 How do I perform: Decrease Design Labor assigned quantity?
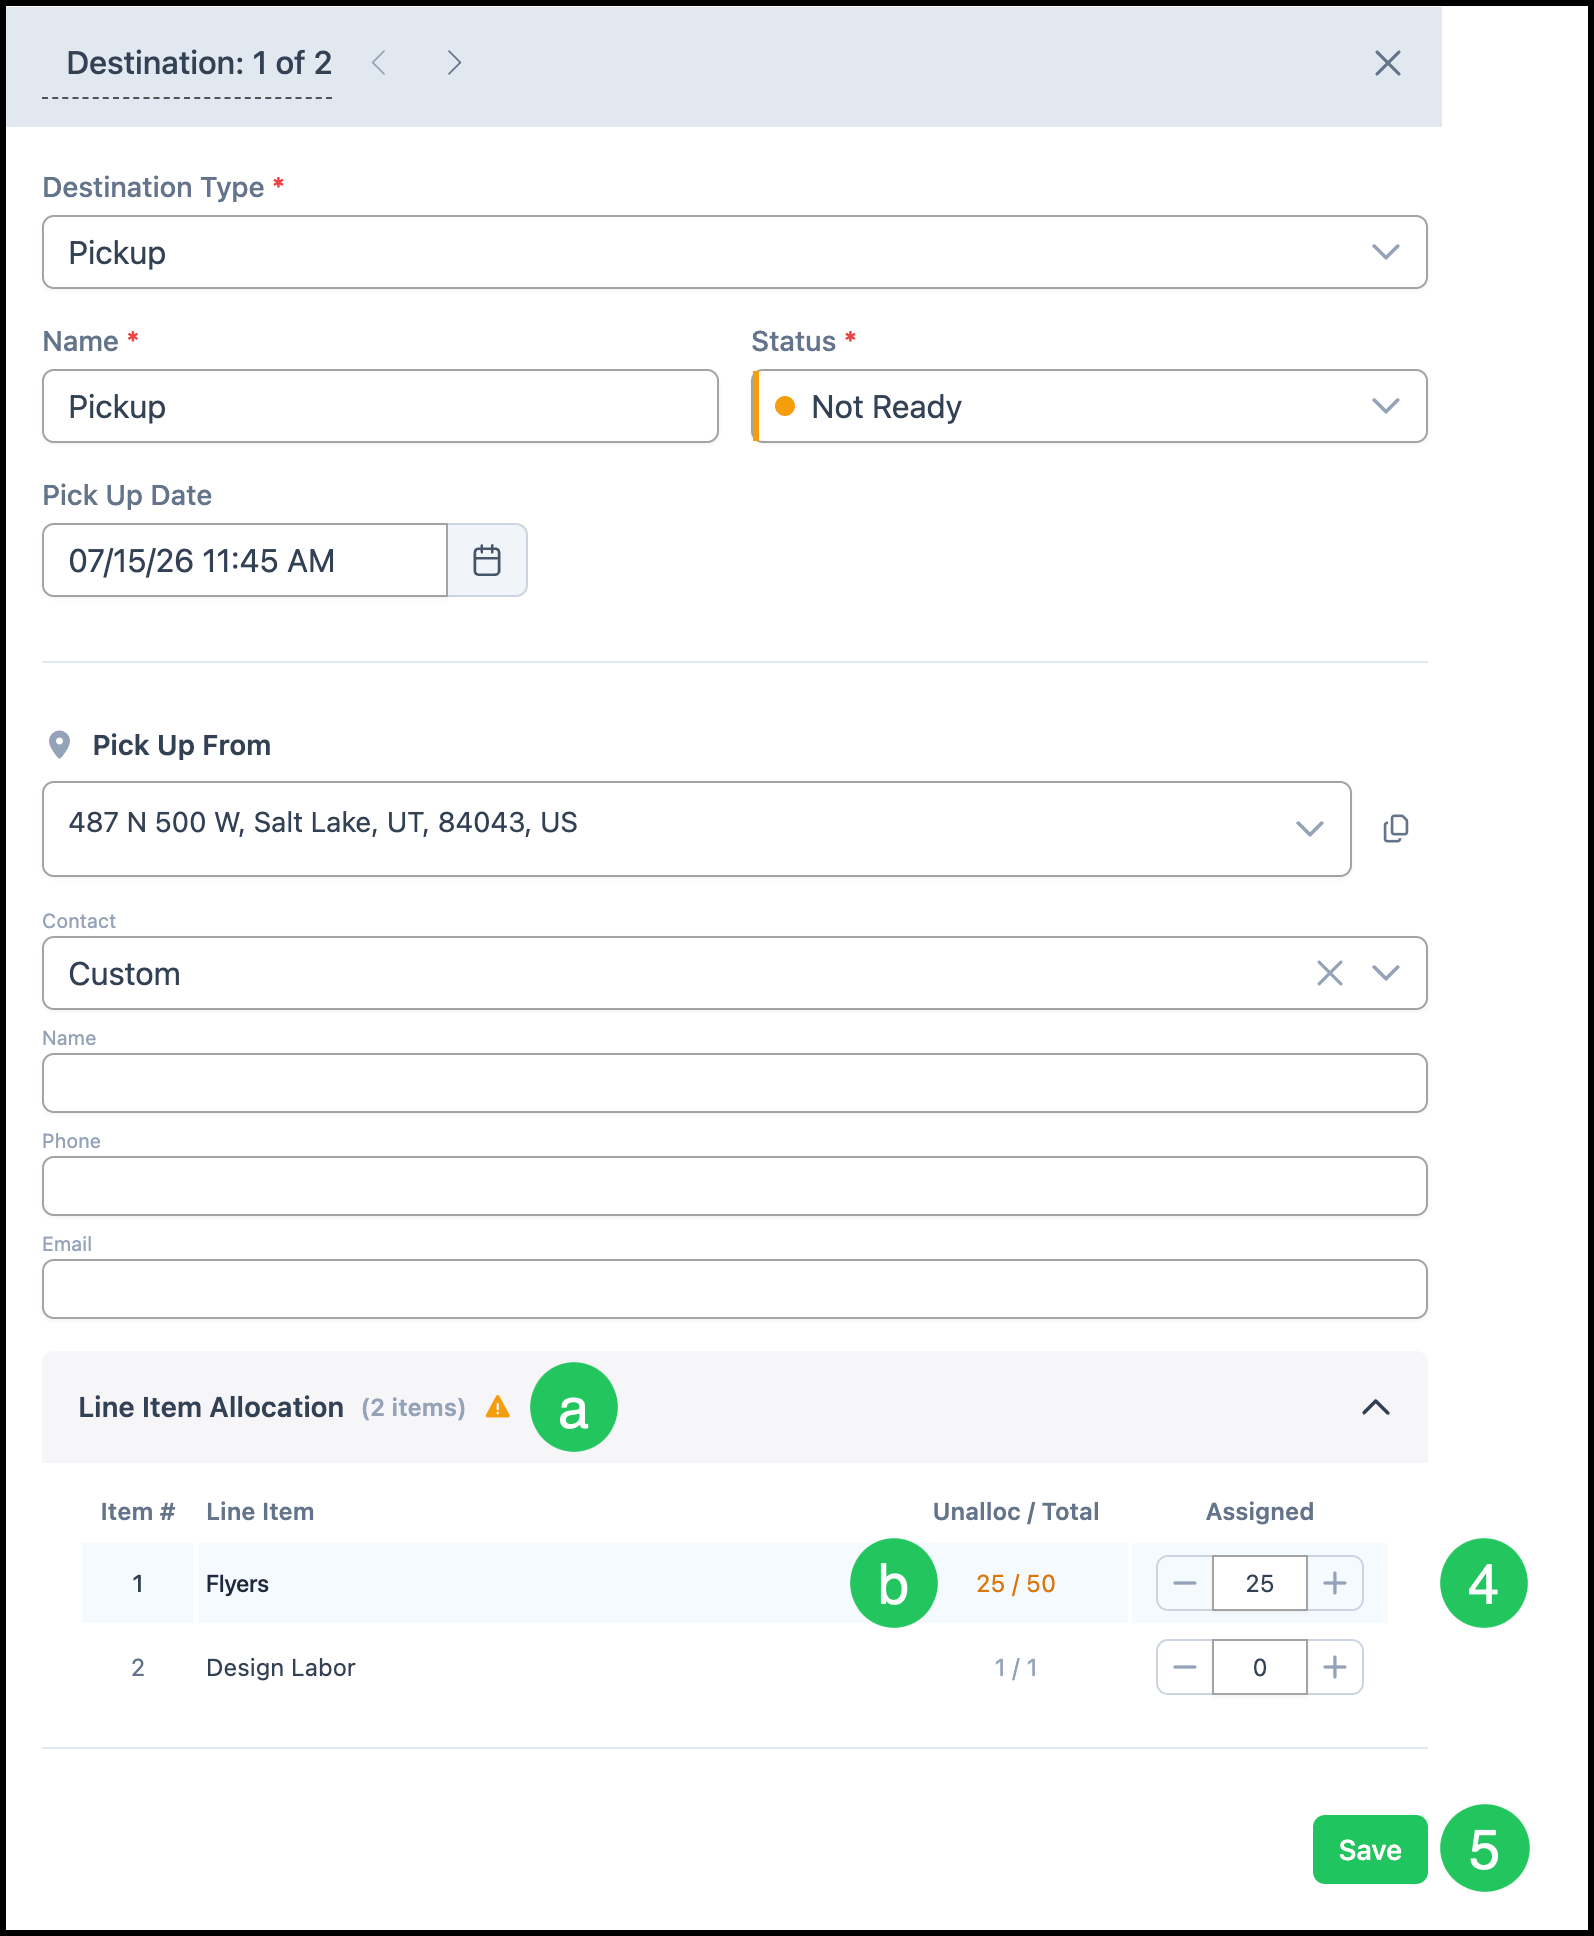tap(1185, 1667)
